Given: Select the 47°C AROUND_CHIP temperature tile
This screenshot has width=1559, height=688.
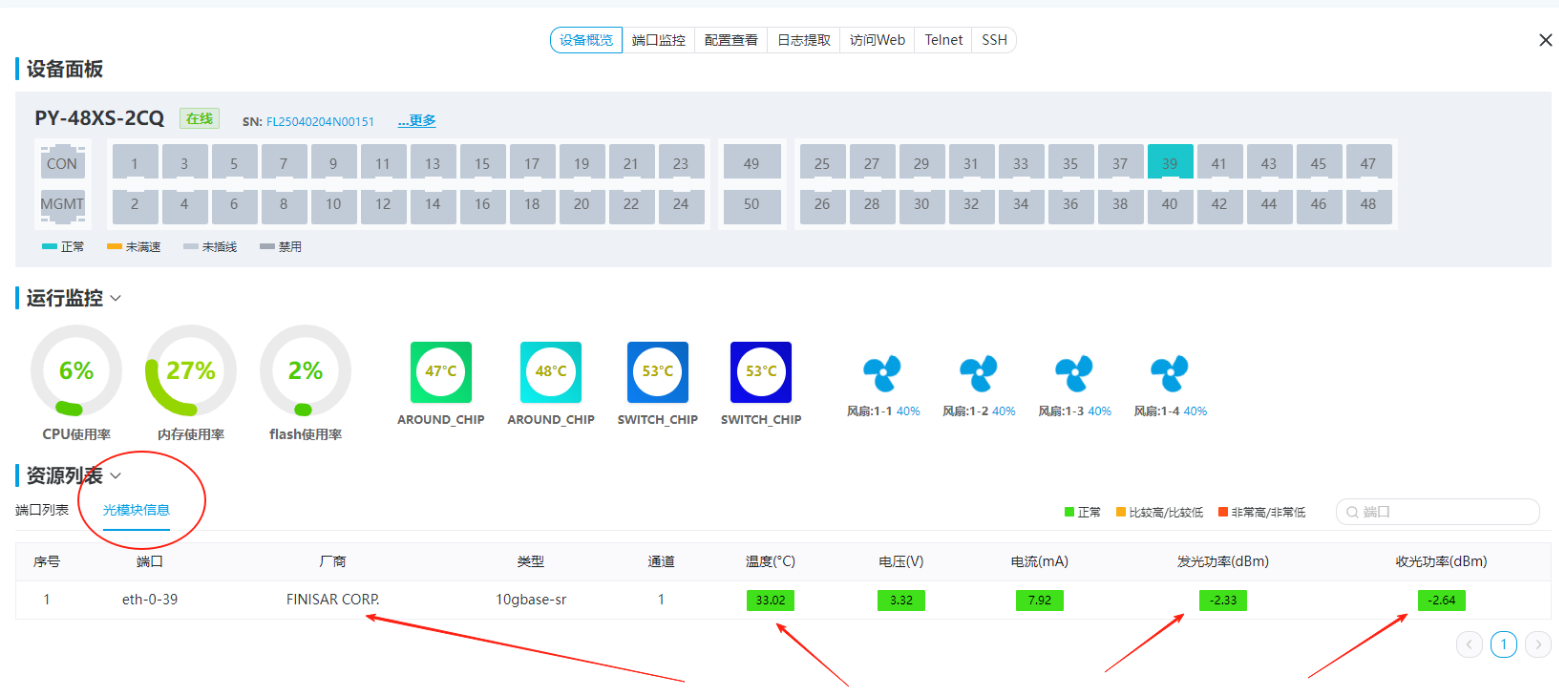Looking at the screenshot, I should point(441,372).
